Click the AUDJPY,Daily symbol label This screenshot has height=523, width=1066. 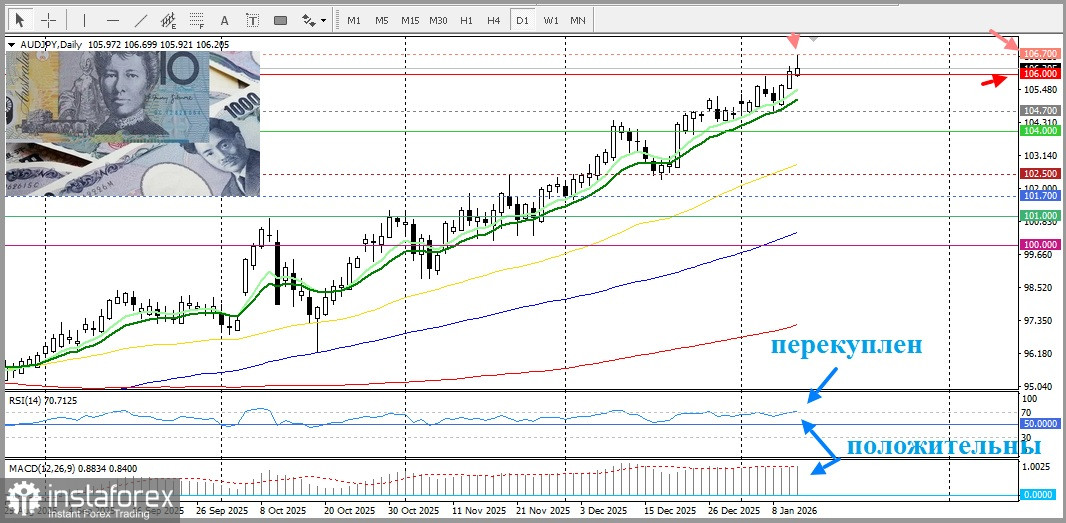50,45
